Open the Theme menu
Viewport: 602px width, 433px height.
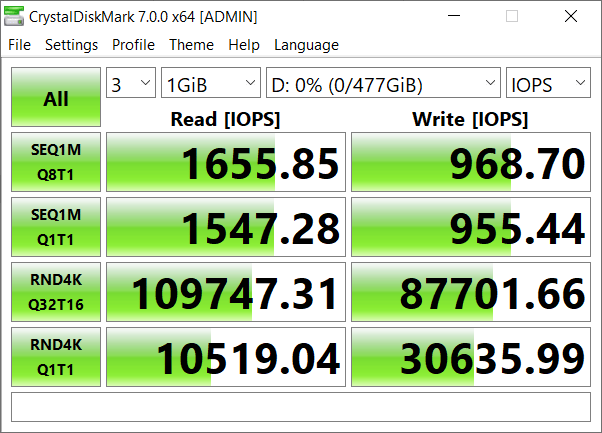coord(191,45)
